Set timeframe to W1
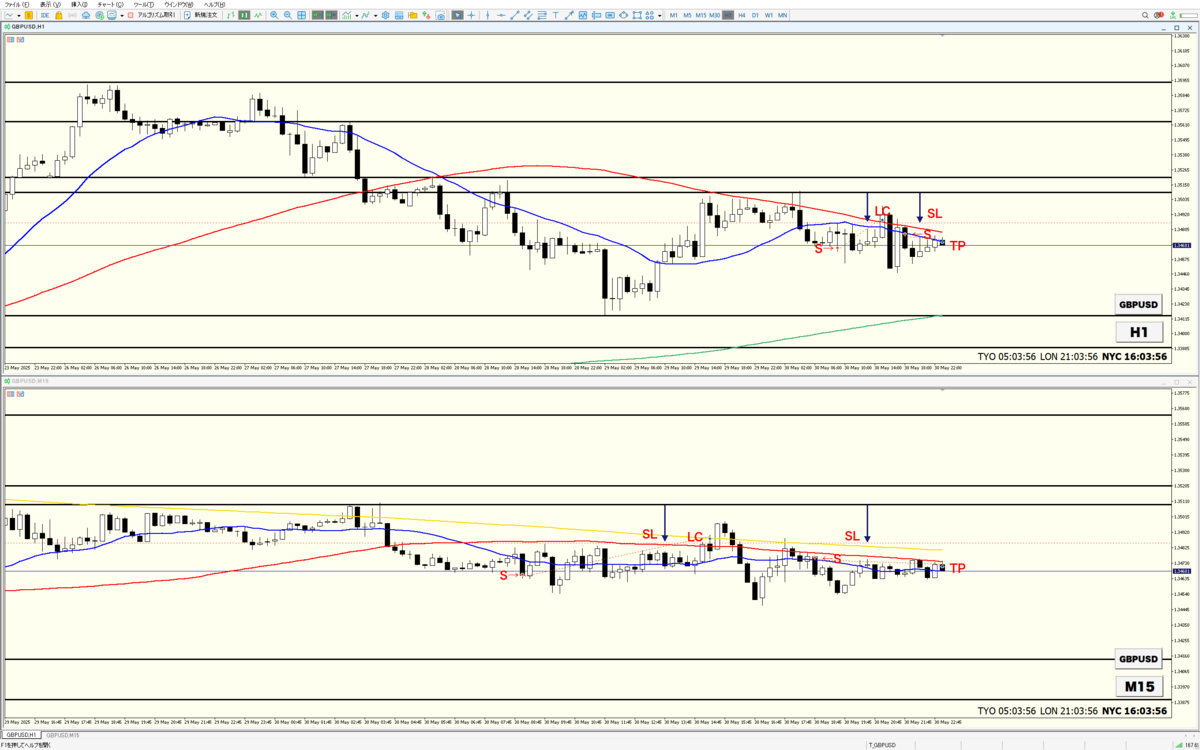The image size is (1200, 750). pyautogui.click(x=768, y=15)
